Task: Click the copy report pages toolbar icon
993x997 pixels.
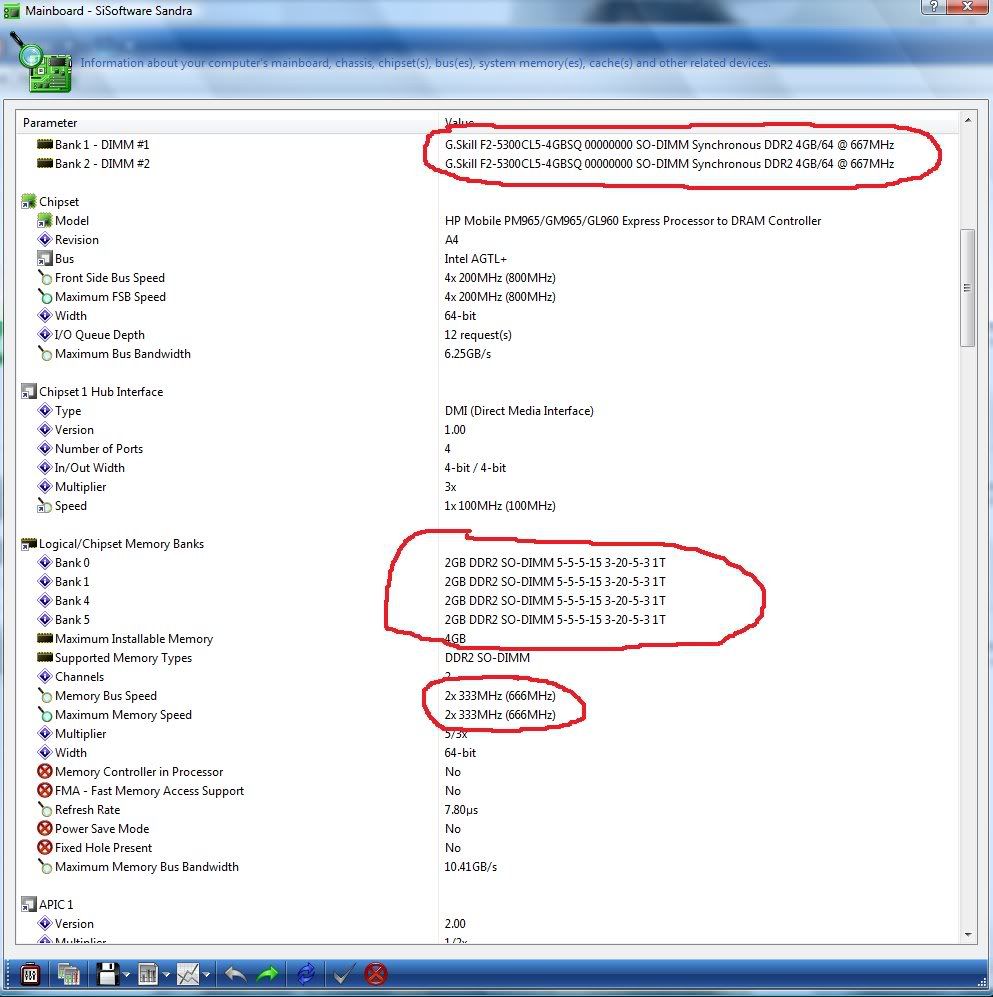Action: (68, 974)
